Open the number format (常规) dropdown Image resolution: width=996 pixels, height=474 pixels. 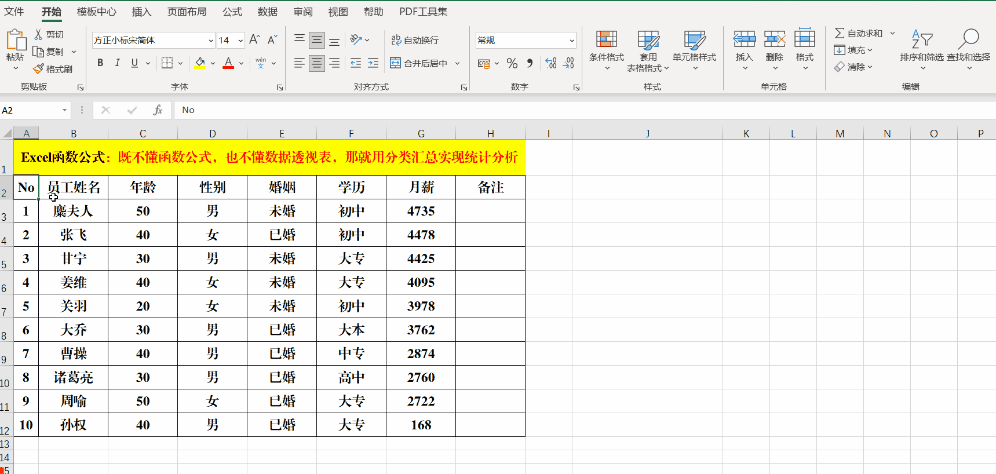pyautogui.click(x=572, y=40)
